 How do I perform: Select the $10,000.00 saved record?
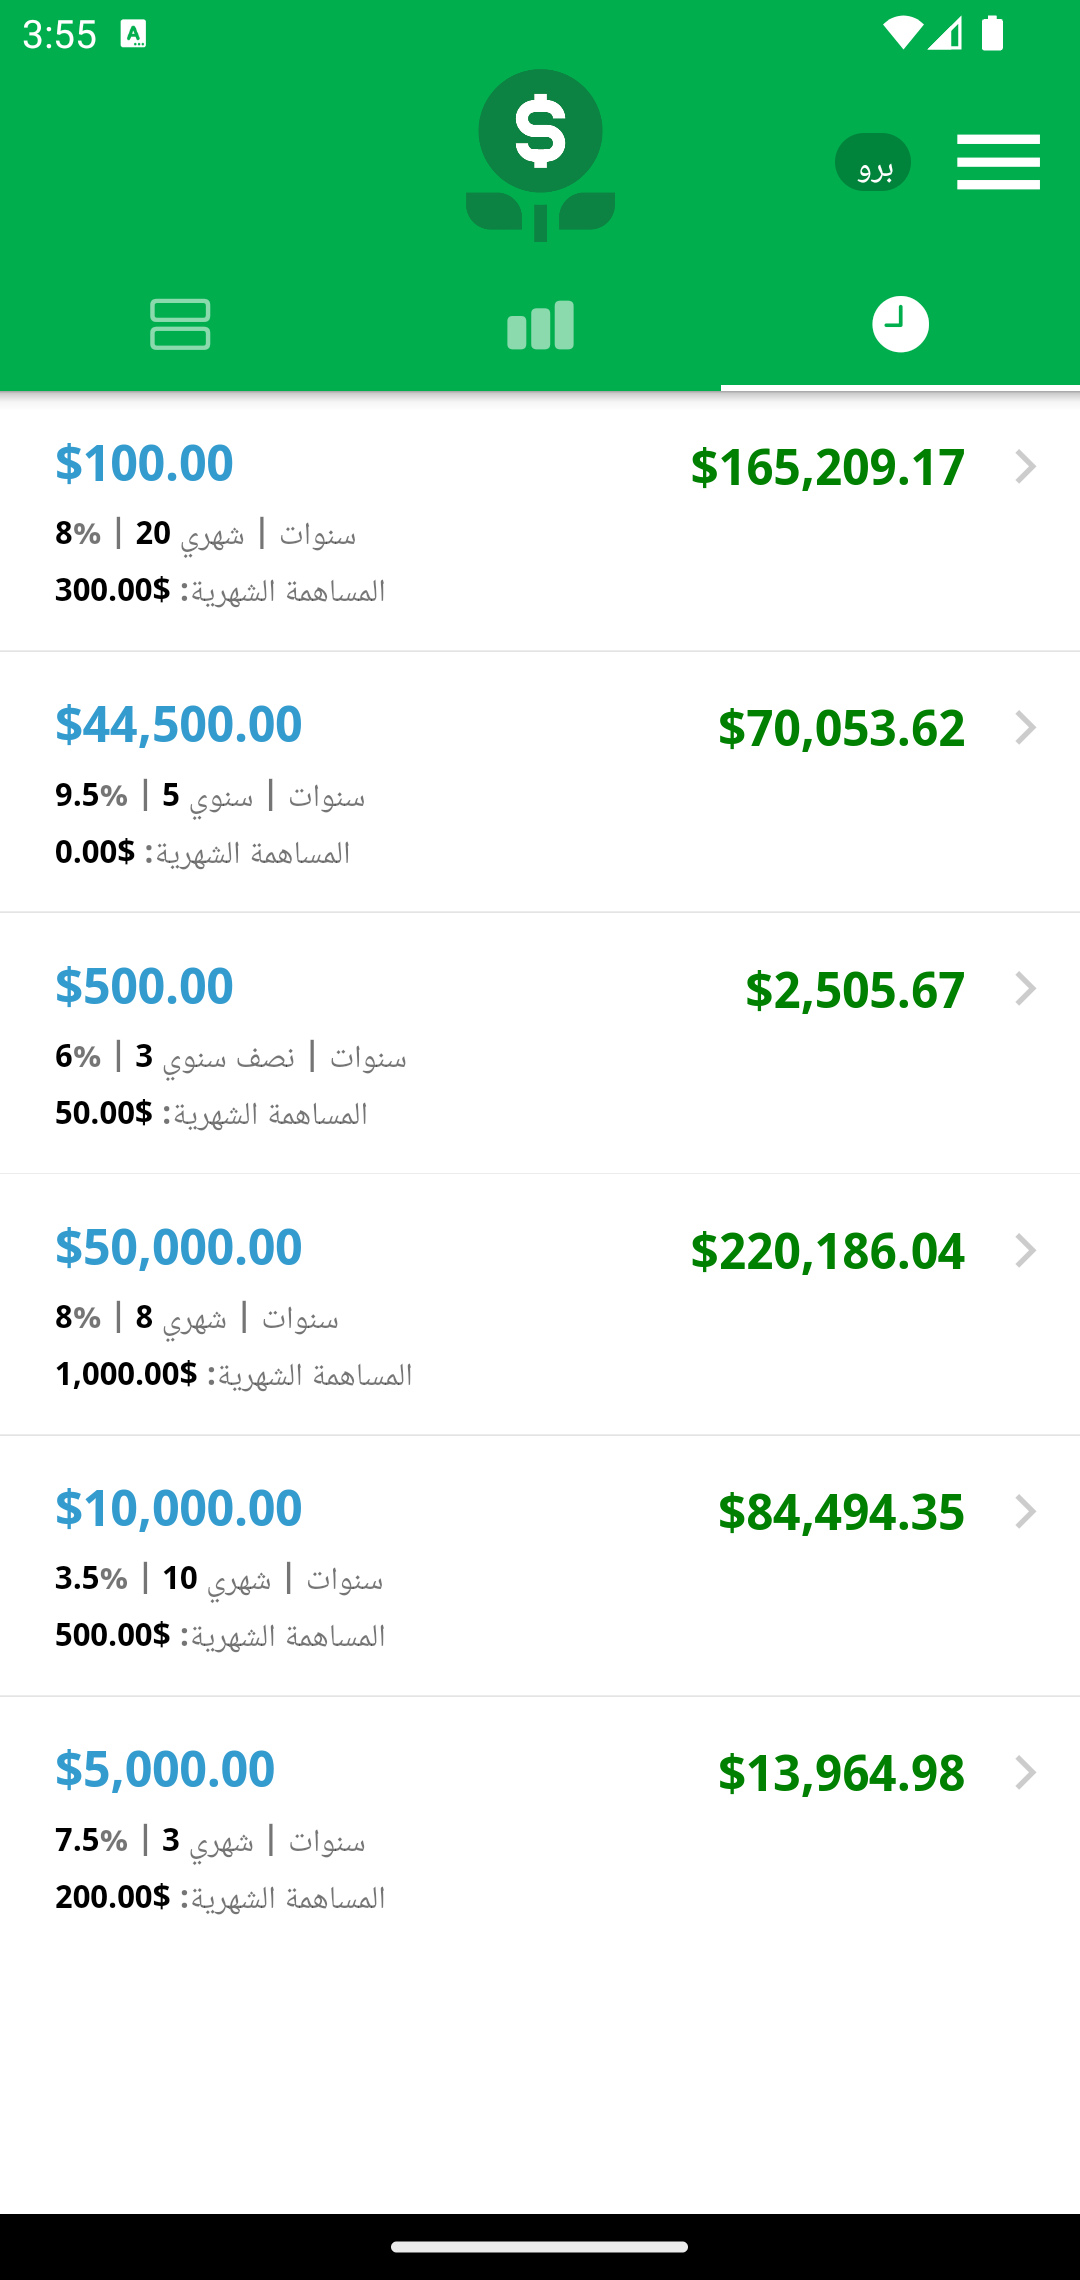540,1566
